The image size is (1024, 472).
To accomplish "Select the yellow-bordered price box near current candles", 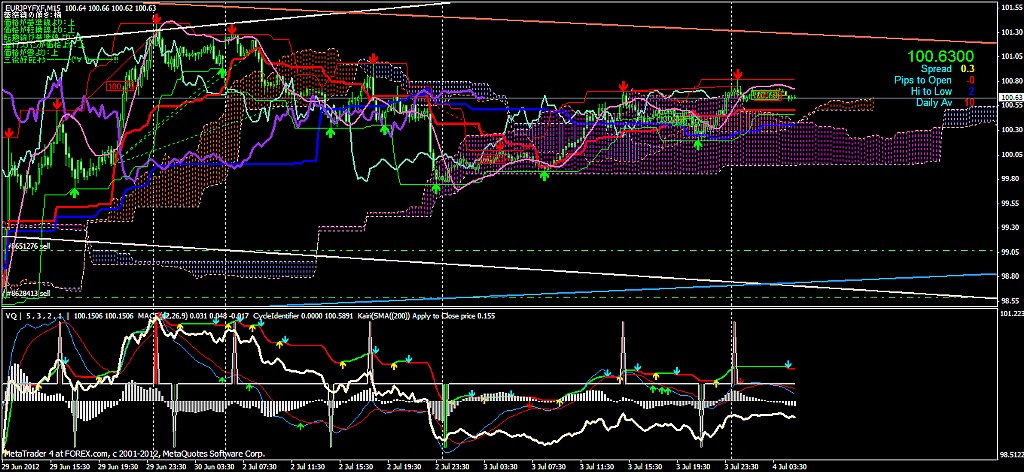I will 765,94.
